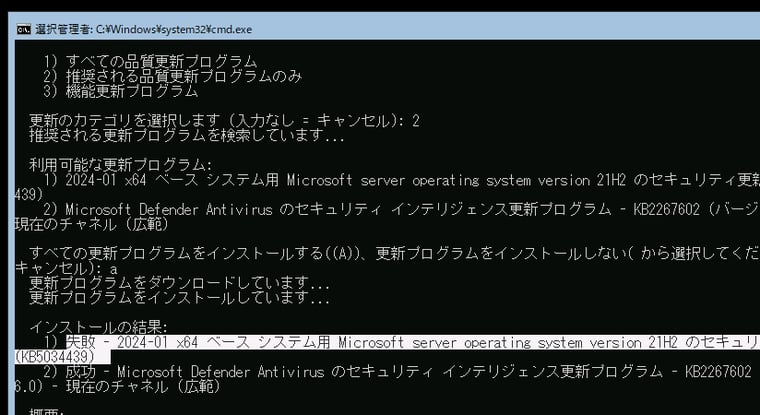The height and width of the screenshot is (415, 760).
Task: Click heading 'インストールの結果:'
Action: click(99, 327)
